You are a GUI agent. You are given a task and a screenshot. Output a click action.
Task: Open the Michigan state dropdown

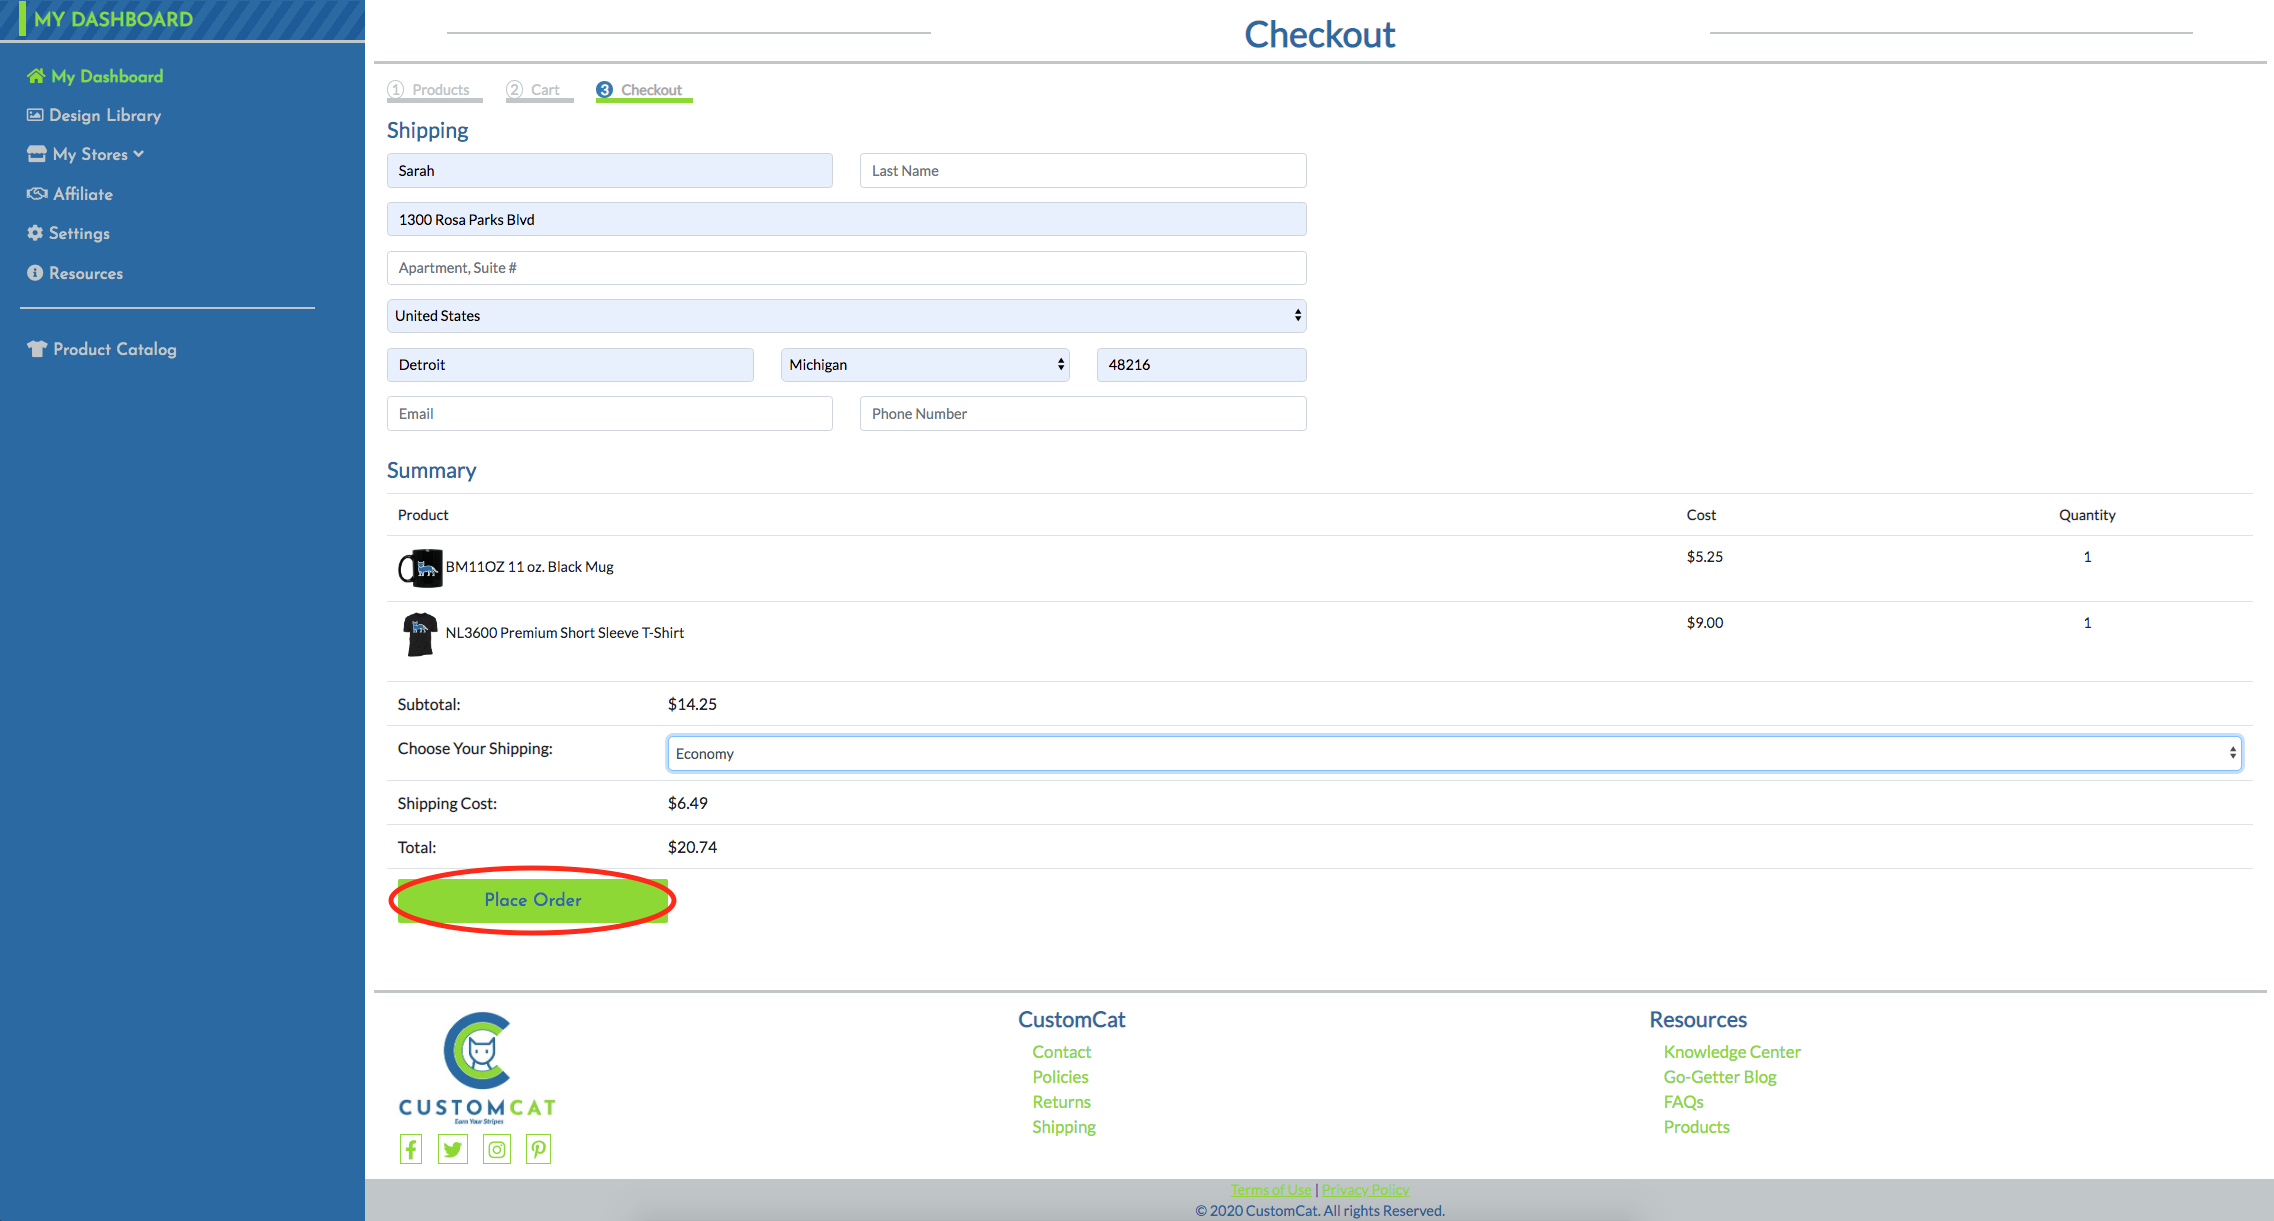pos(923,364)
